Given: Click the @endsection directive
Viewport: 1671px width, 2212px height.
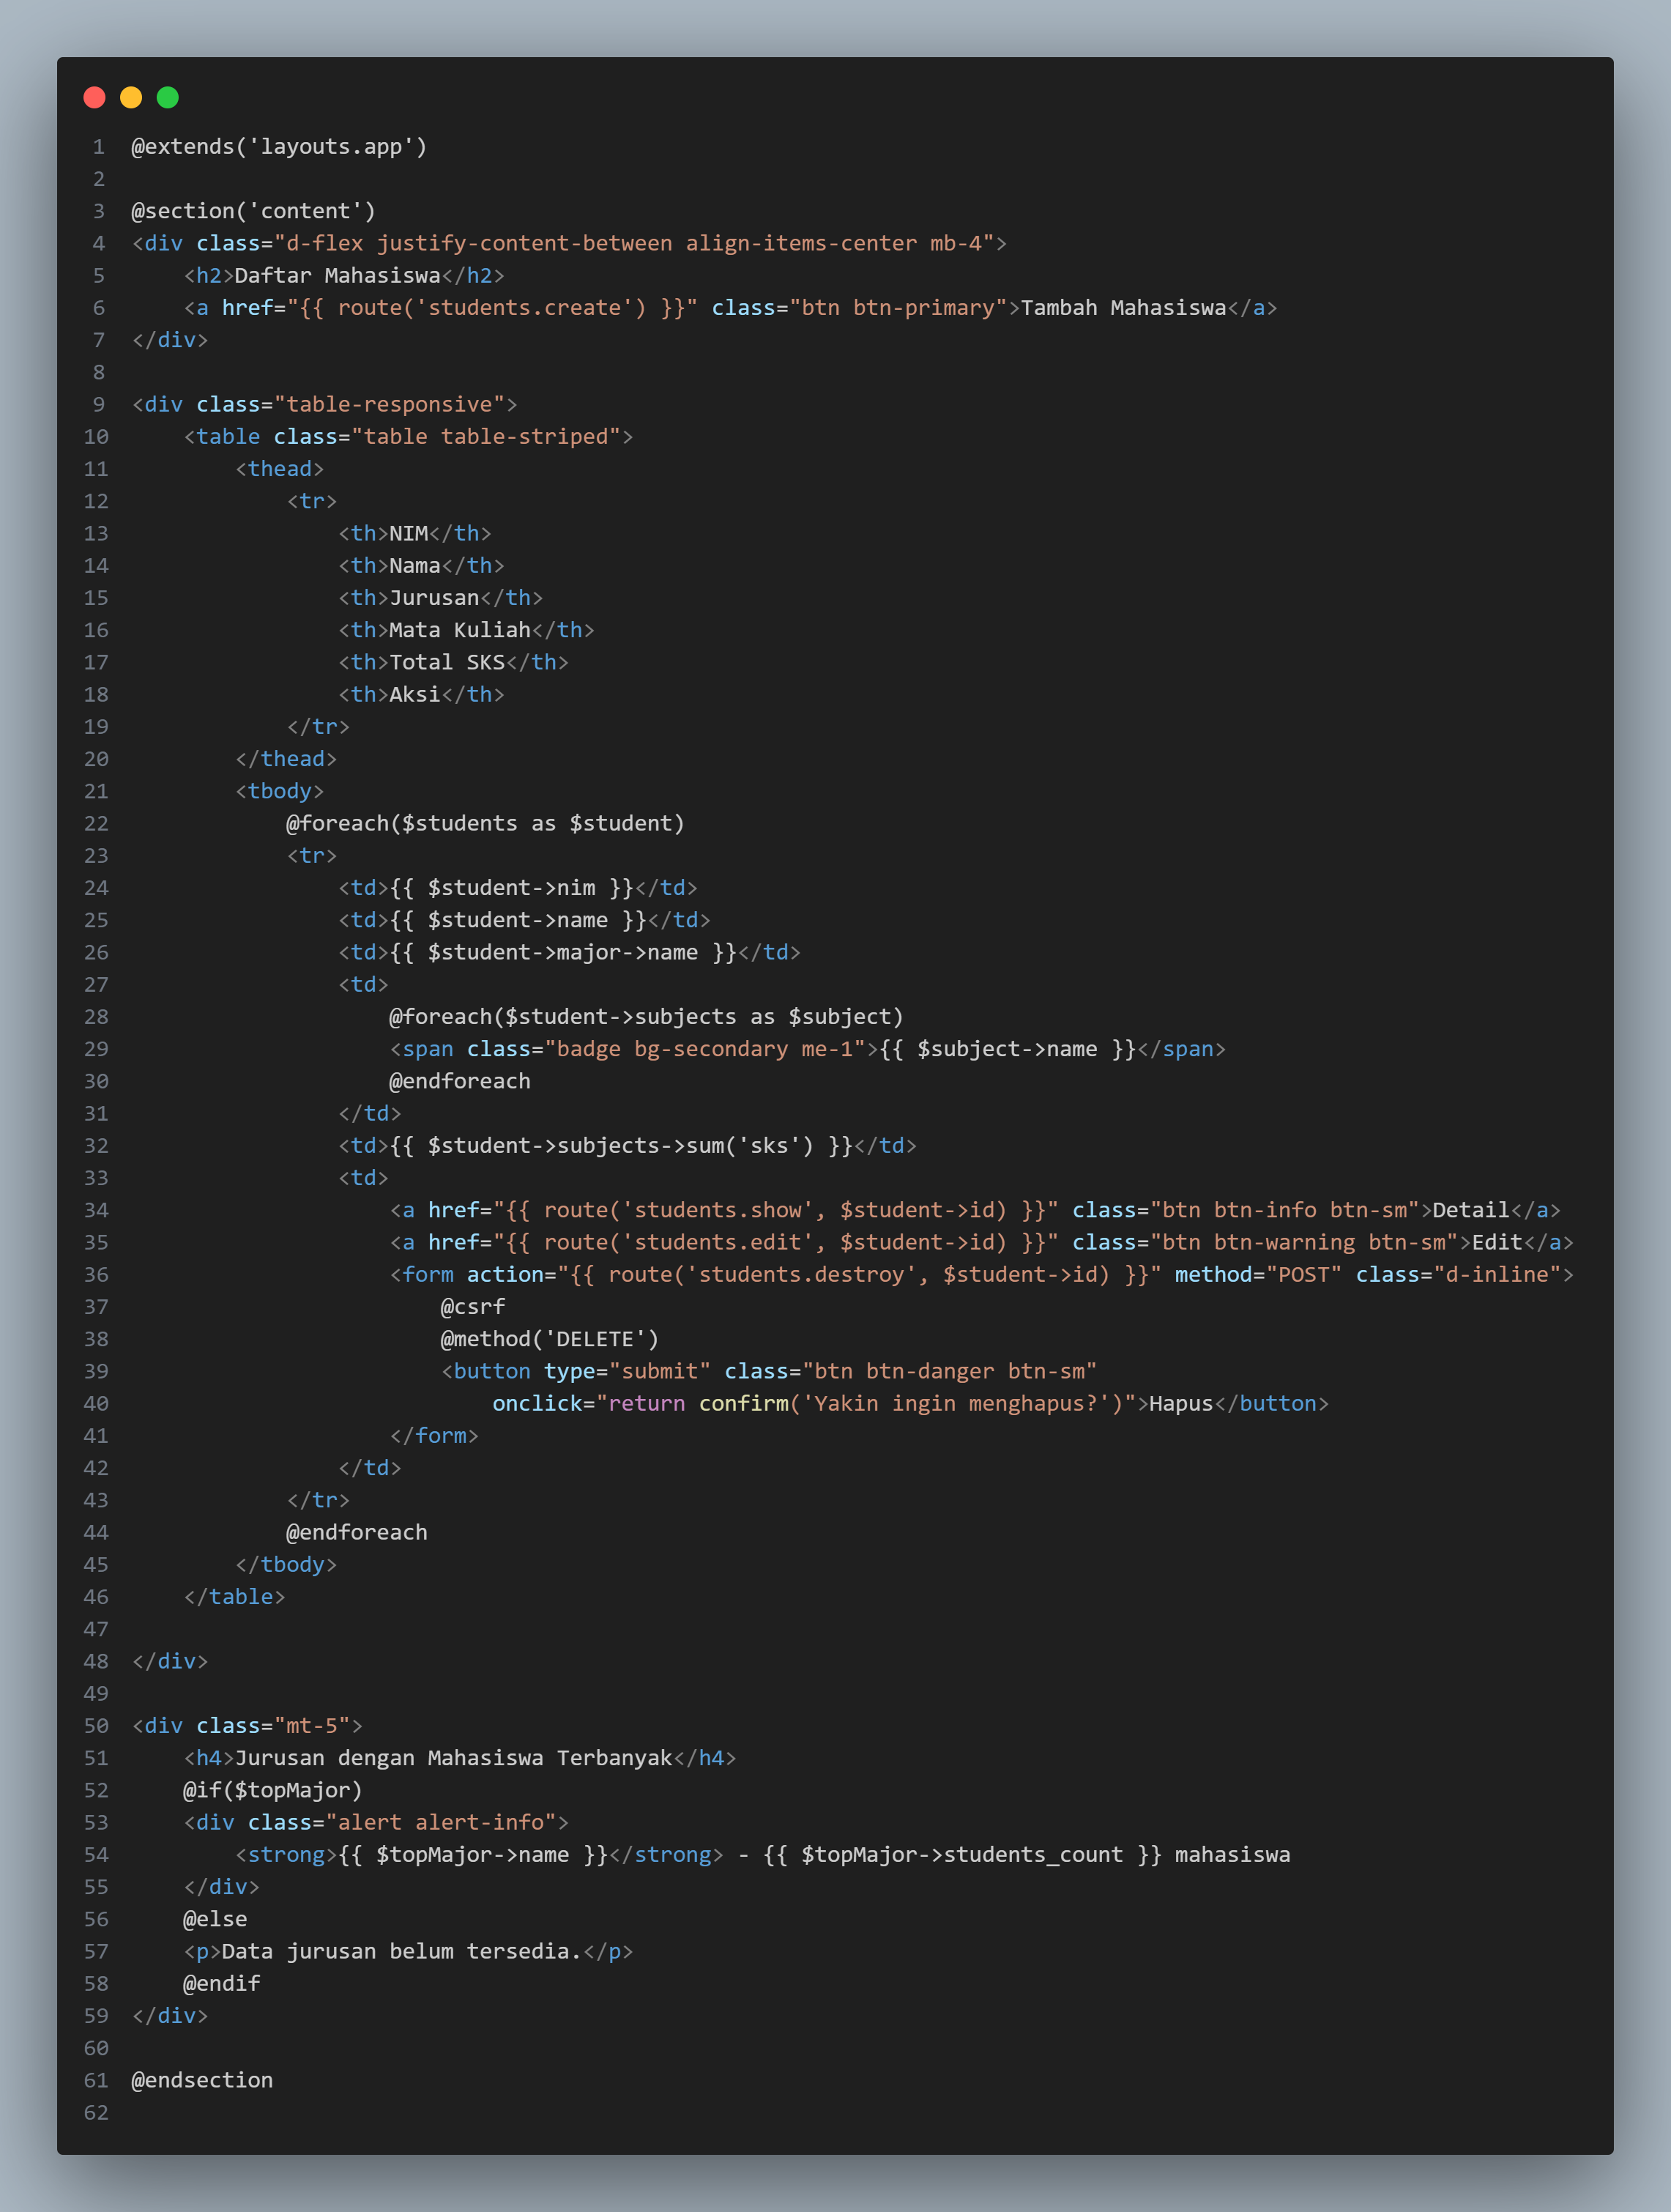Looking at the screenshot, I should pyautogui.click(x=202, y=2080).
